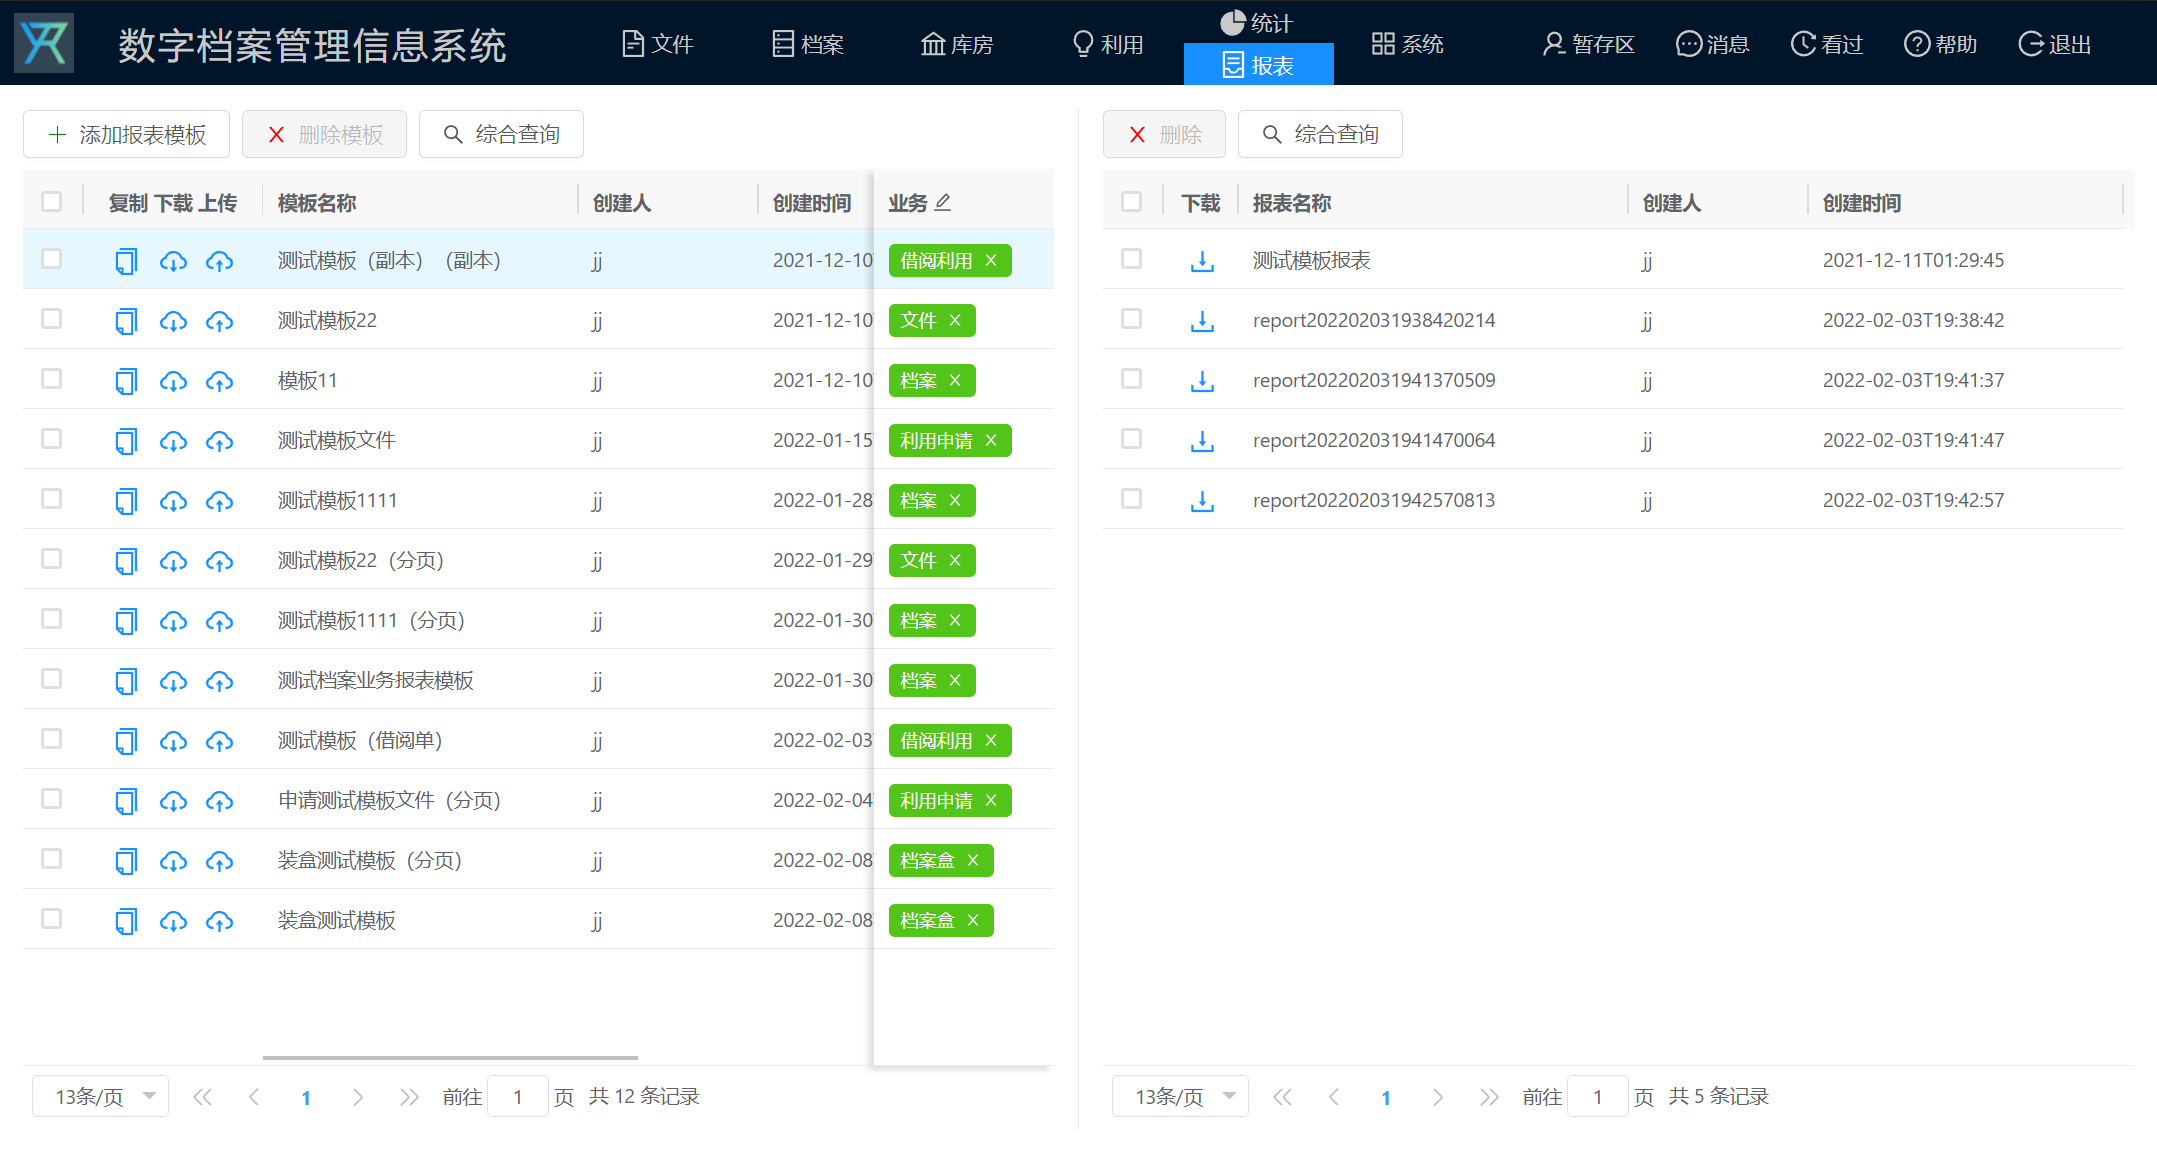Upload to 申请测试模板文件（分页） template
The image size is (2157, 1152).
219,801
